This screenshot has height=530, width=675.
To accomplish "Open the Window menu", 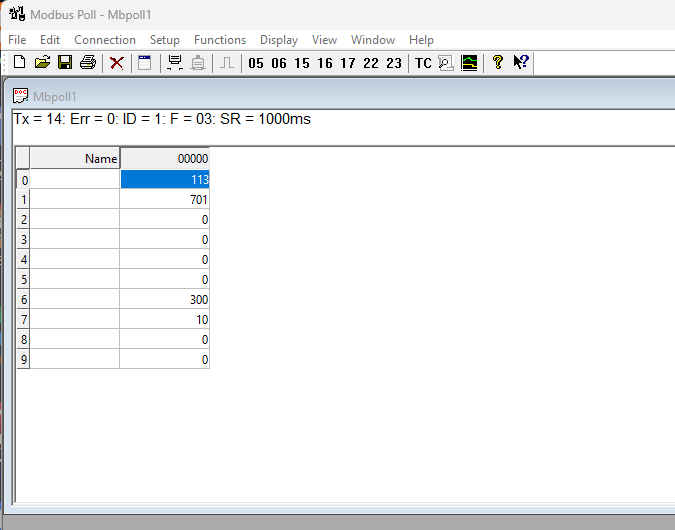I will coord(373,40).
